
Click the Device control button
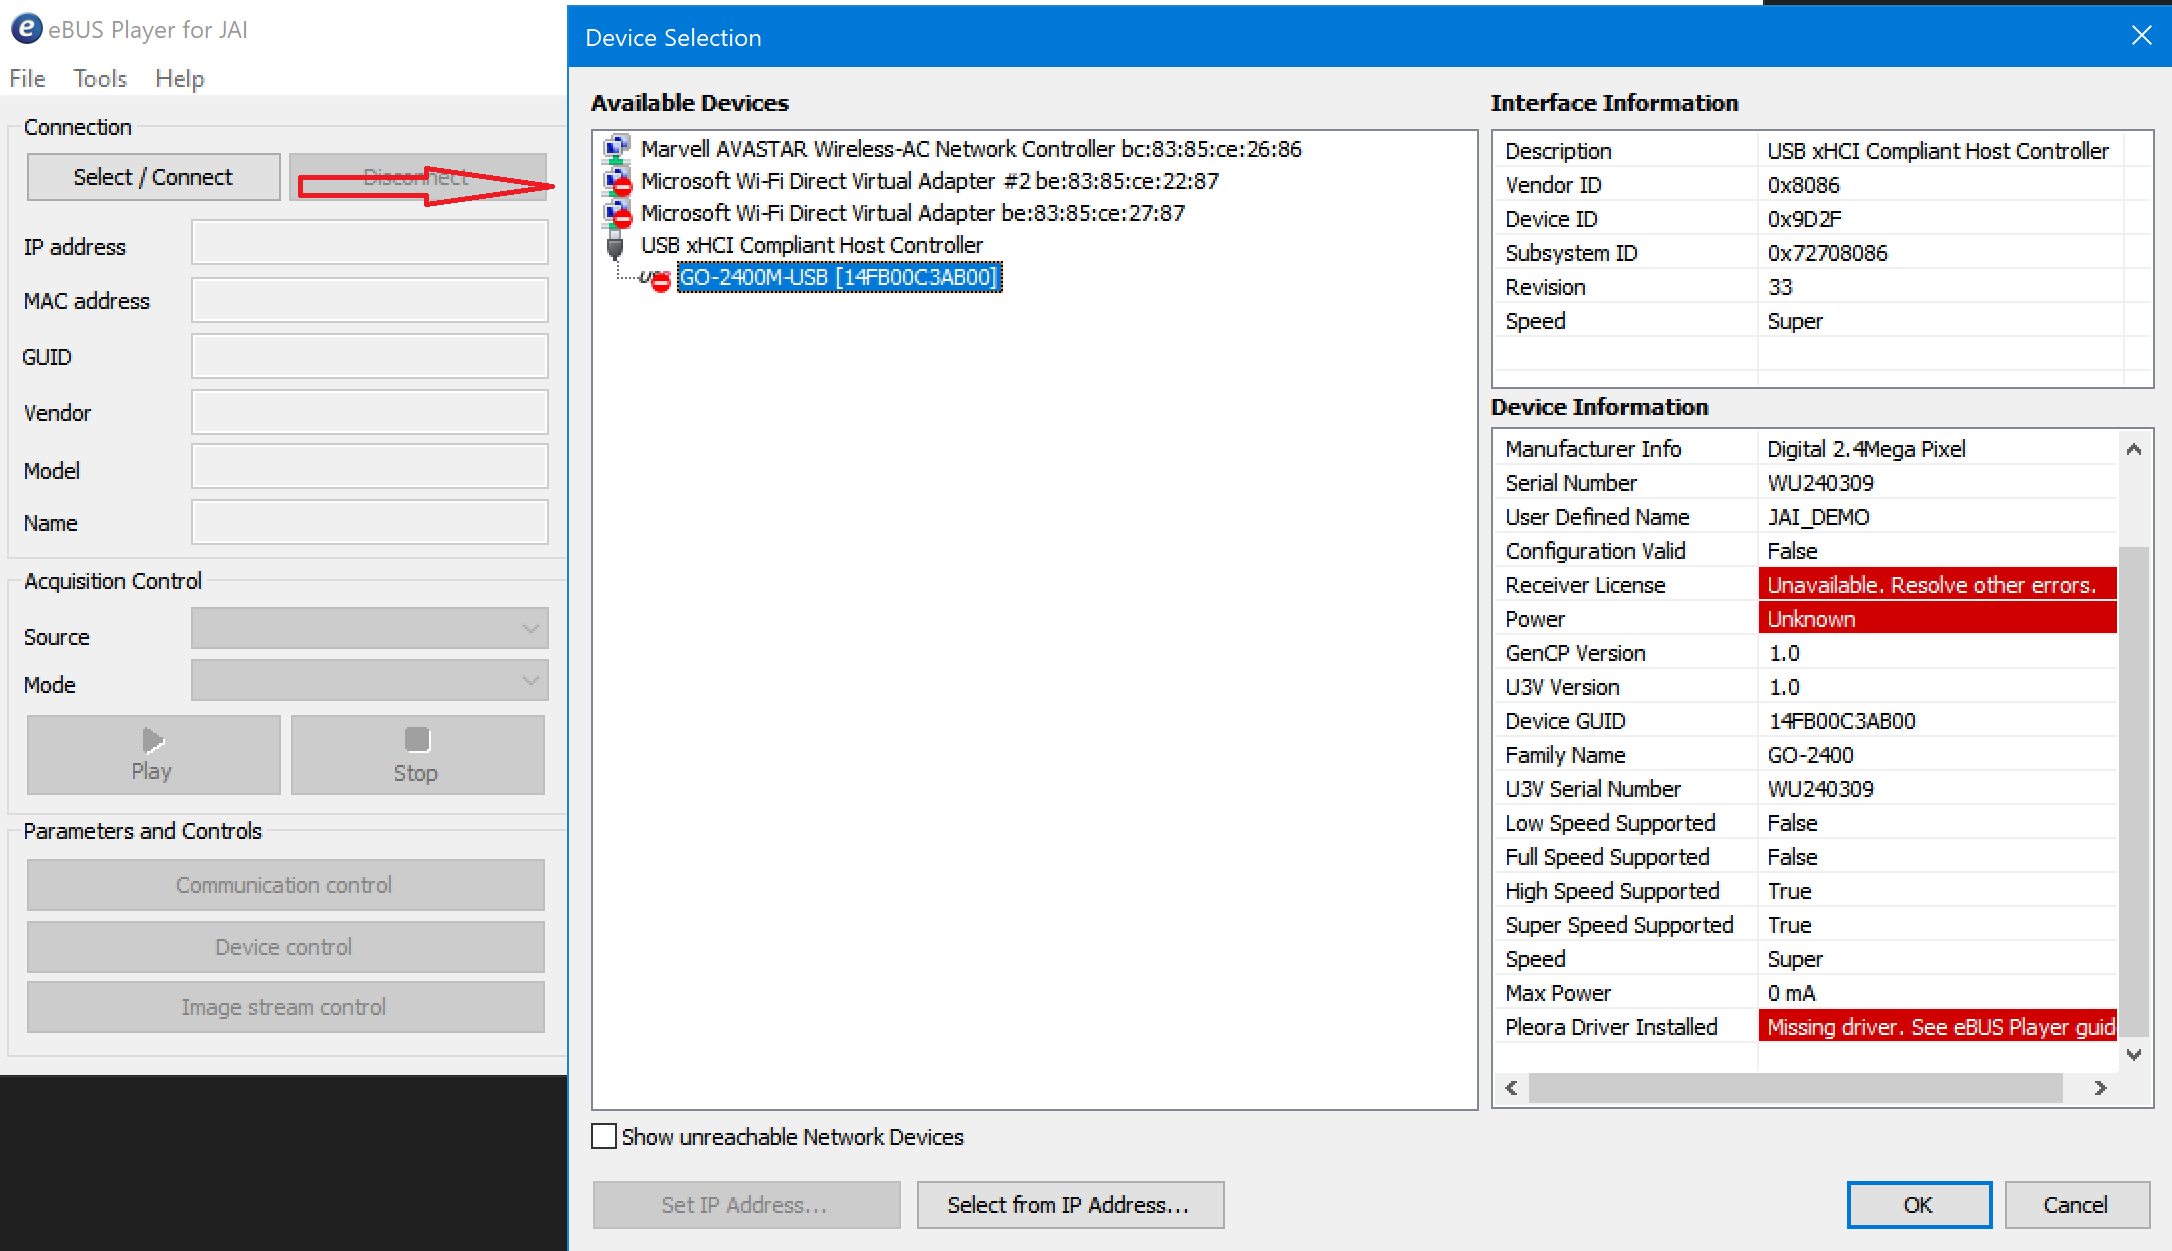tap(285, 946)
